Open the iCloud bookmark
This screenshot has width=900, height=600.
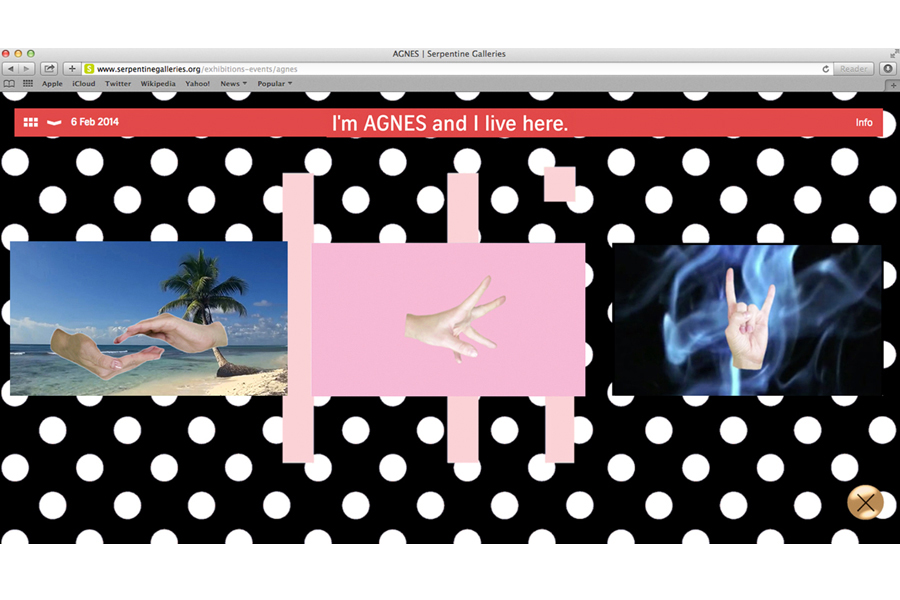point(84,84)
